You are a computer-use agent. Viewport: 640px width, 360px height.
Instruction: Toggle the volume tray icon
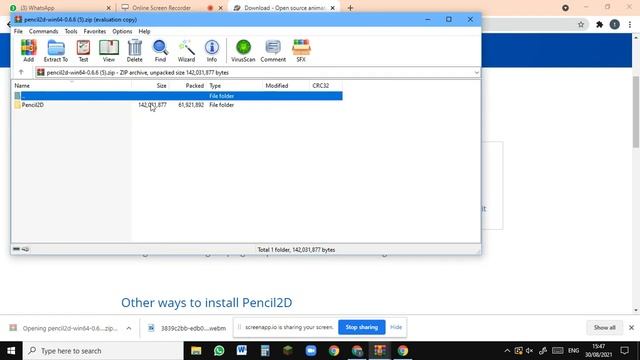(529, 351)
